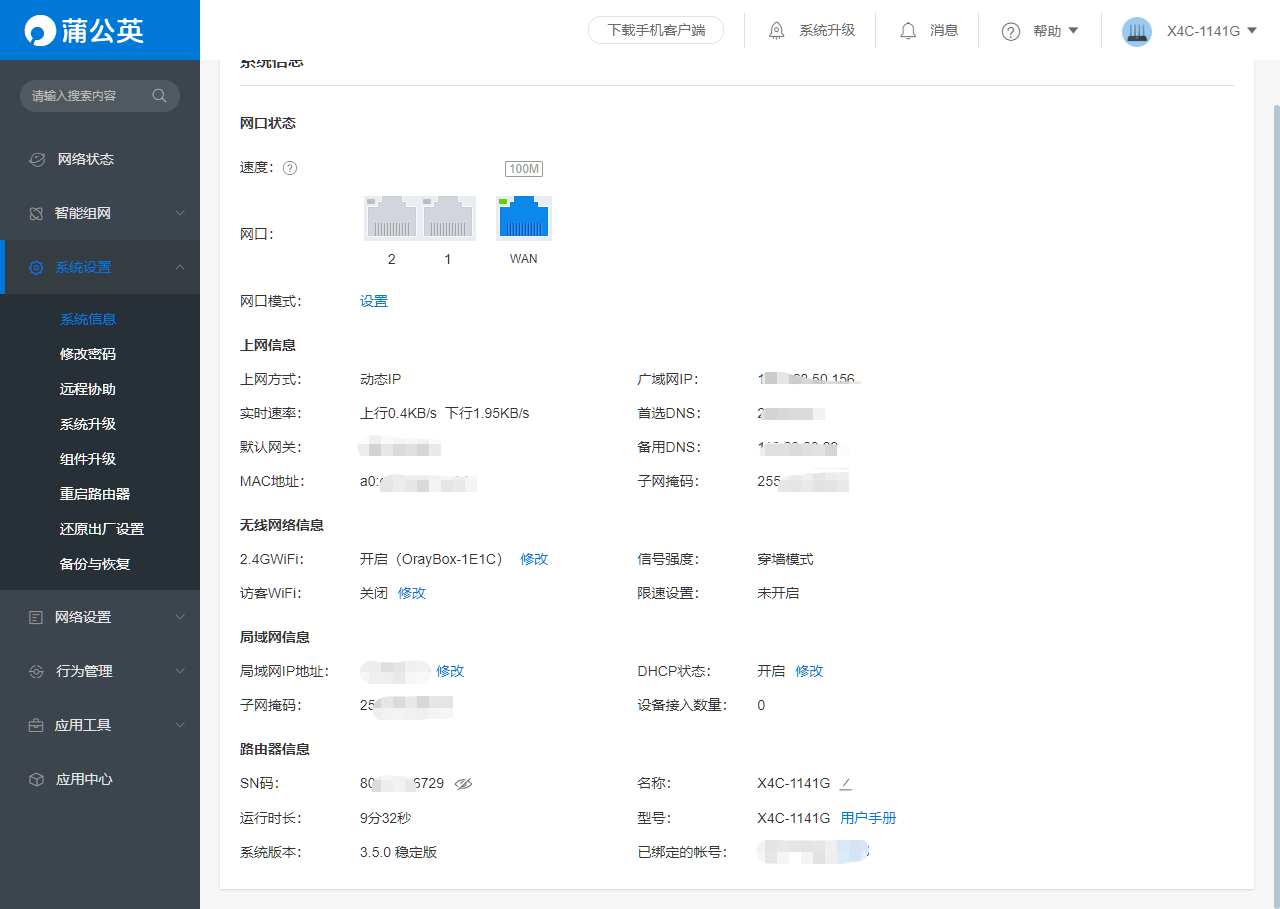This screenshot has height=909, width=1280.
Task: Click 修改 link next to 2.4GWiFi
Action: [534, 559]
